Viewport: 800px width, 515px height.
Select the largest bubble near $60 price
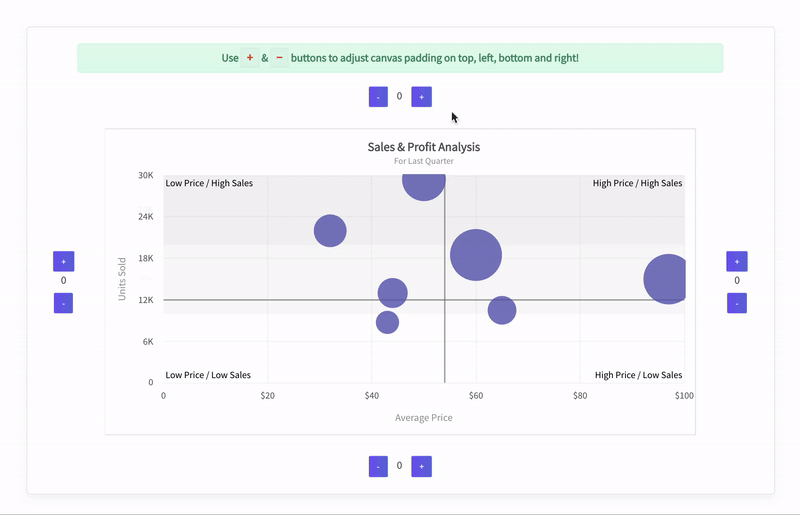tap(476, 255)
